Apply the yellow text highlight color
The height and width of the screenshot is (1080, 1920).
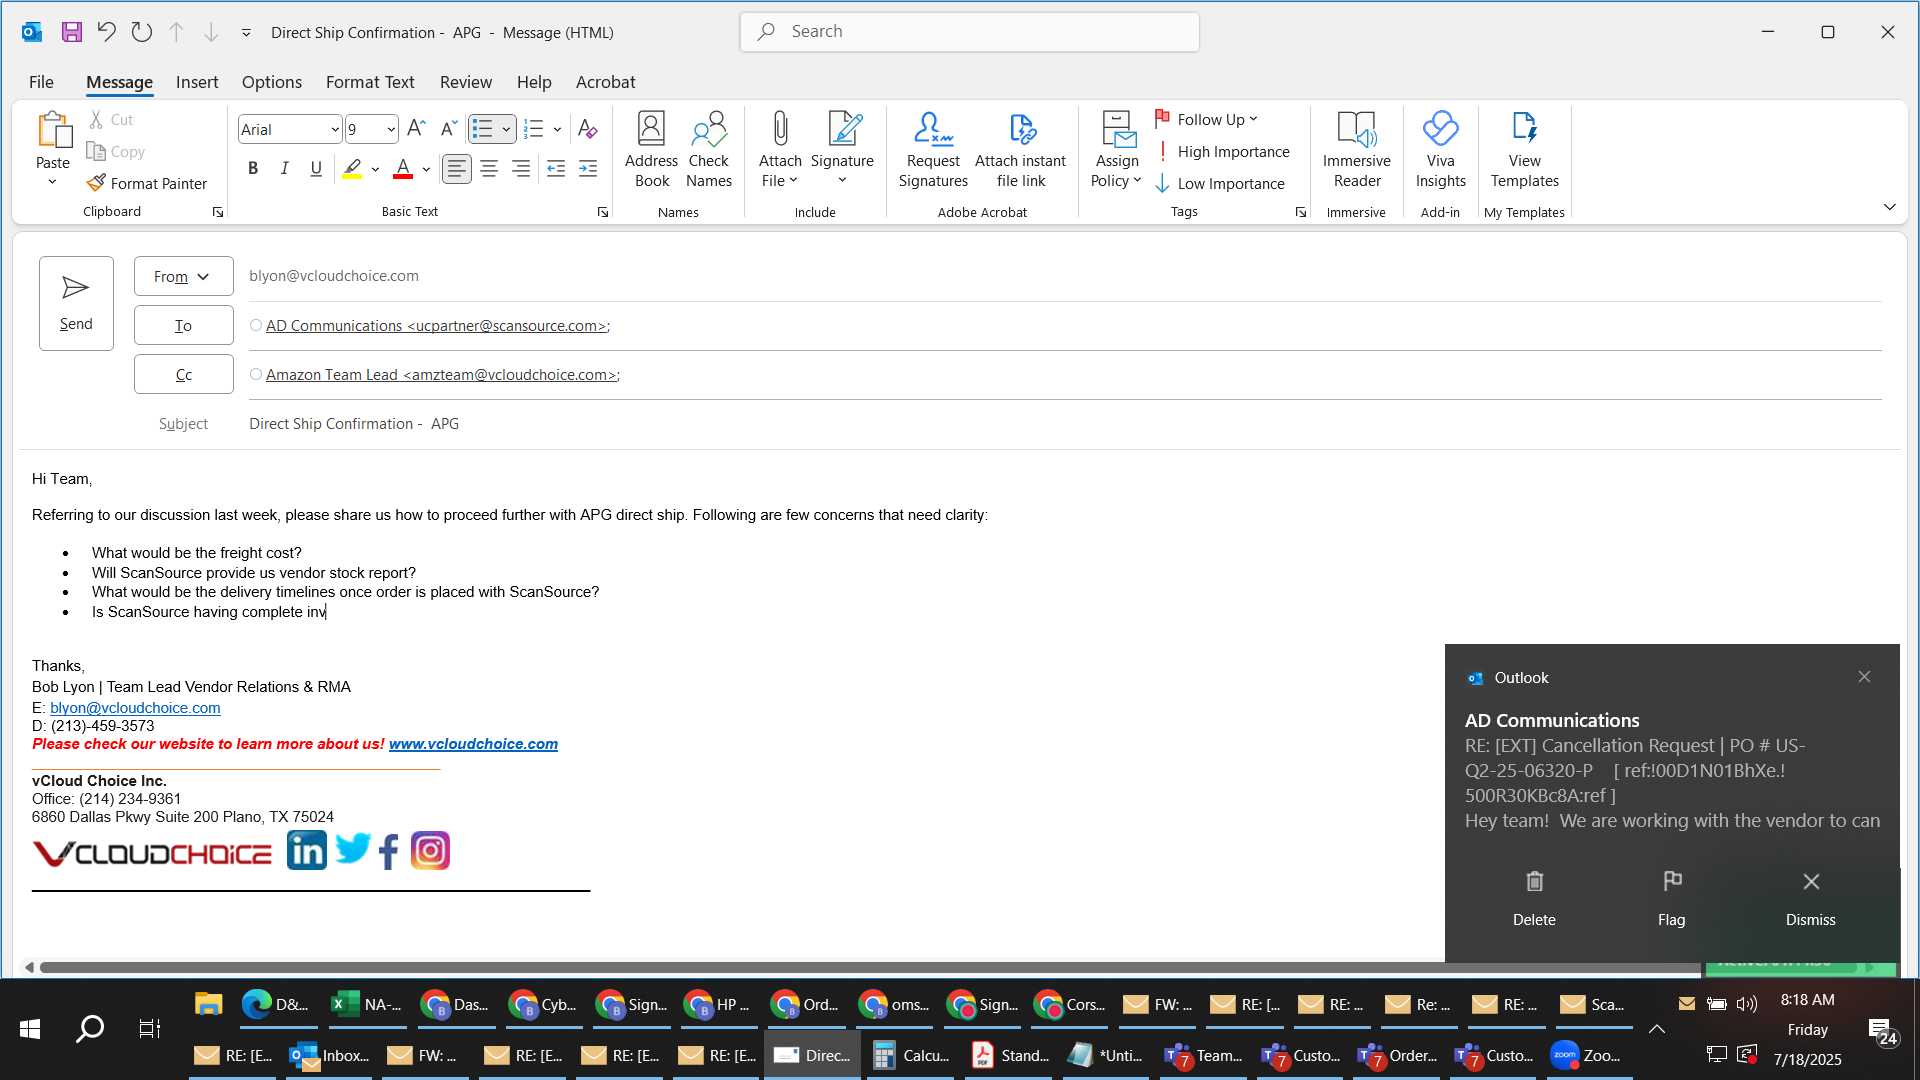point(352,169)
